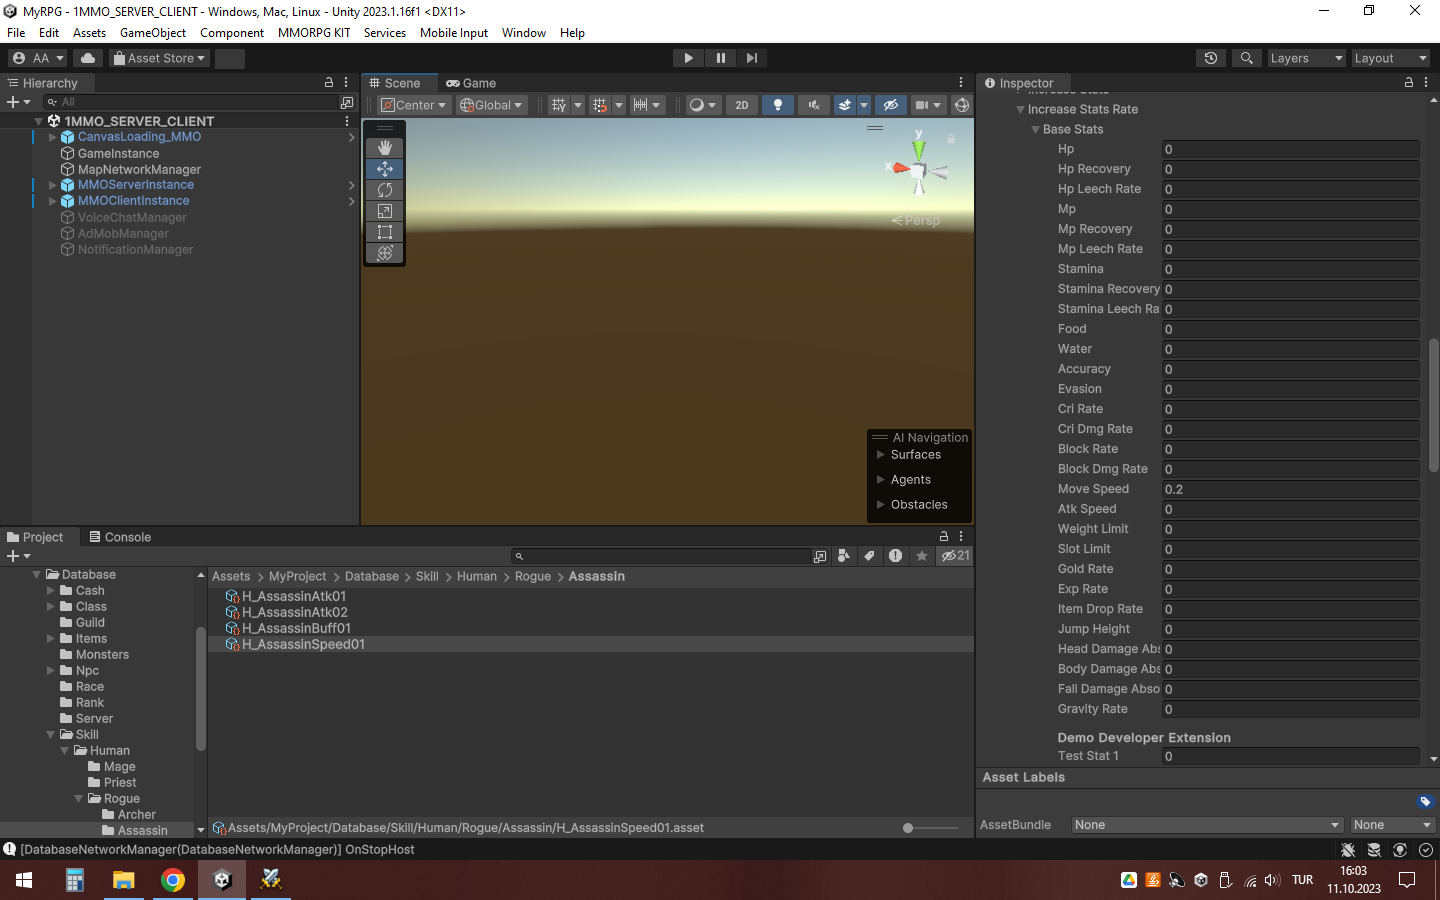Switch to the Game tab

pos(470,82)
